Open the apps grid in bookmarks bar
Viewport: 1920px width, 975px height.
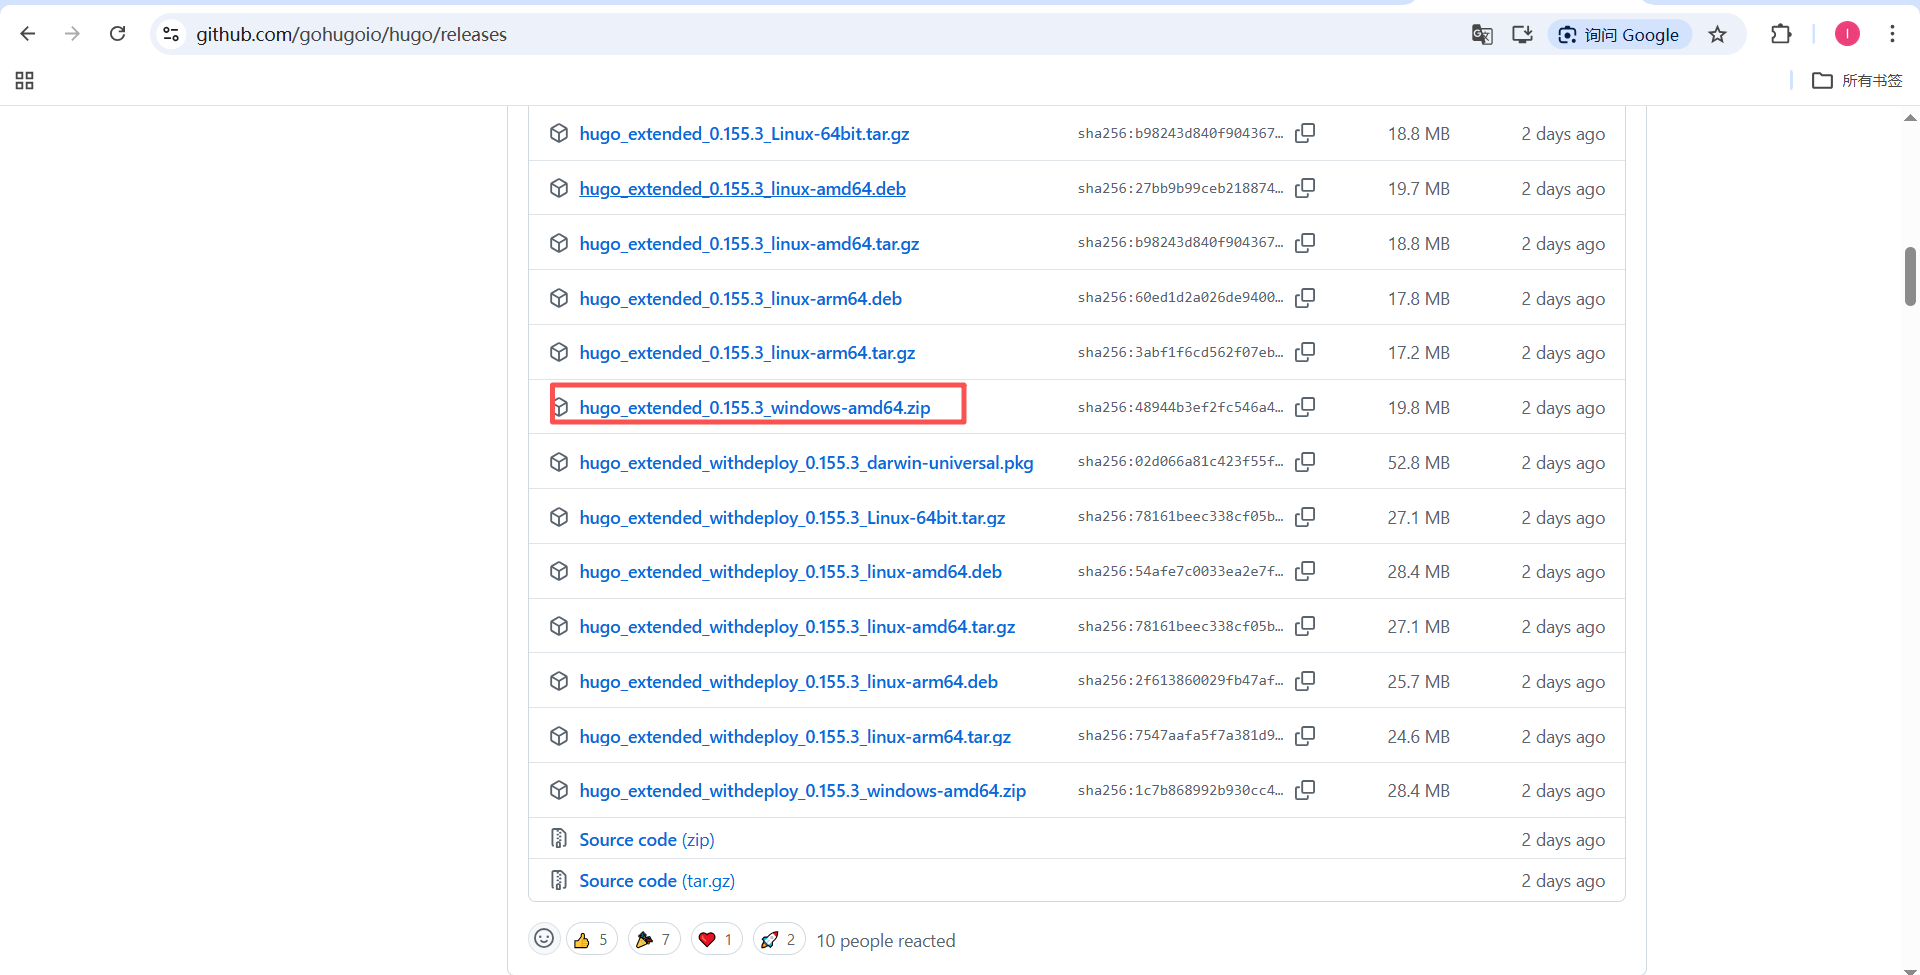coord(25,80)
